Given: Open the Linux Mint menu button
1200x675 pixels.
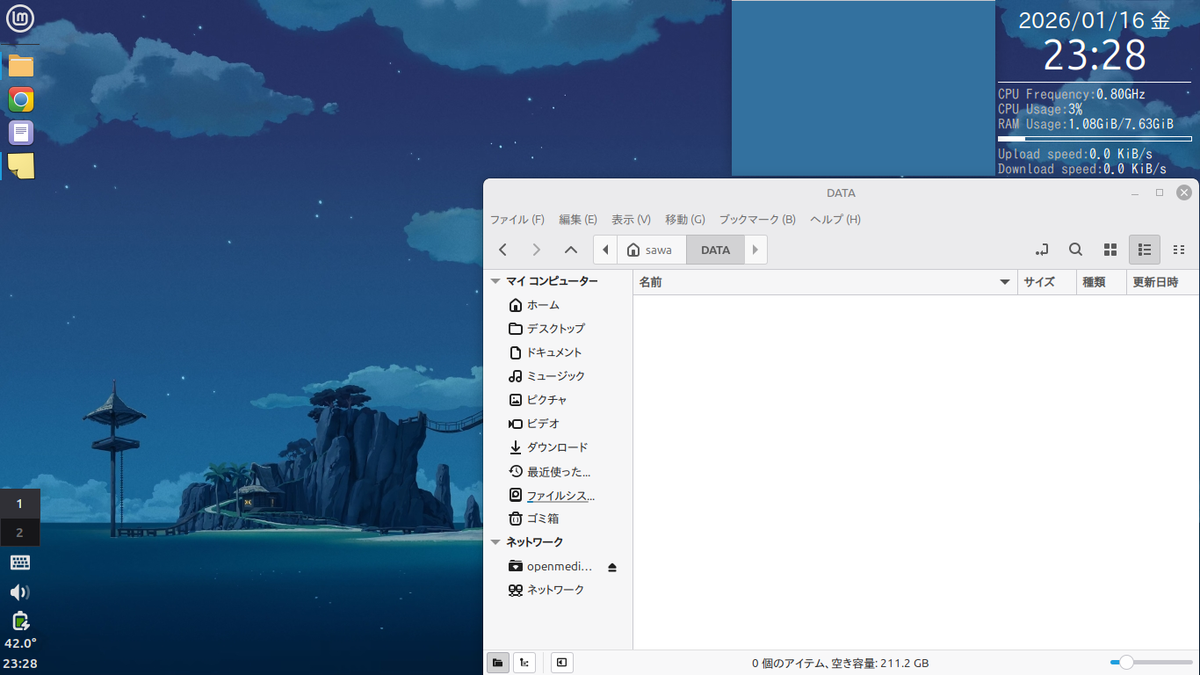Looking at the screenshot, I should 20,20.
